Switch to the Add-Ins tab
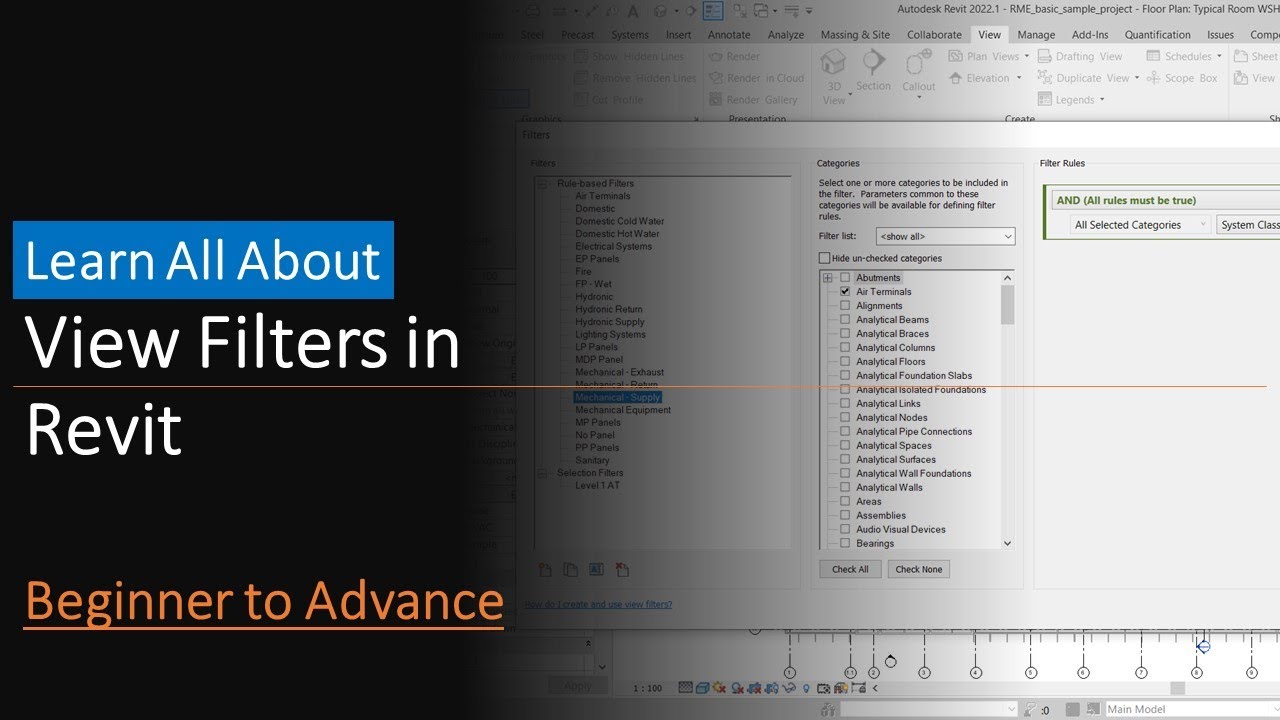The width and height of the screenshot is (1280, 720). pyautogui.click(x=1089, y=35)
